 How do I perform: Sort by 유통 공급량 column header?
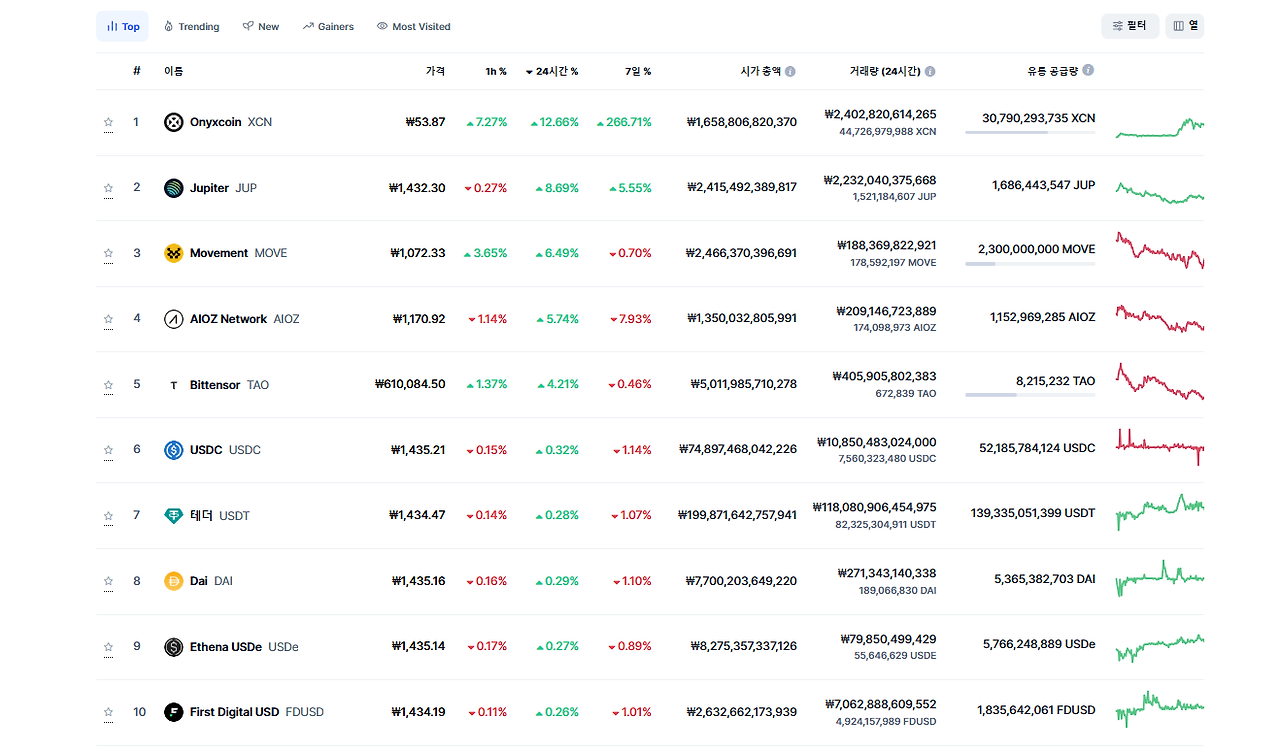point(1053,71)
